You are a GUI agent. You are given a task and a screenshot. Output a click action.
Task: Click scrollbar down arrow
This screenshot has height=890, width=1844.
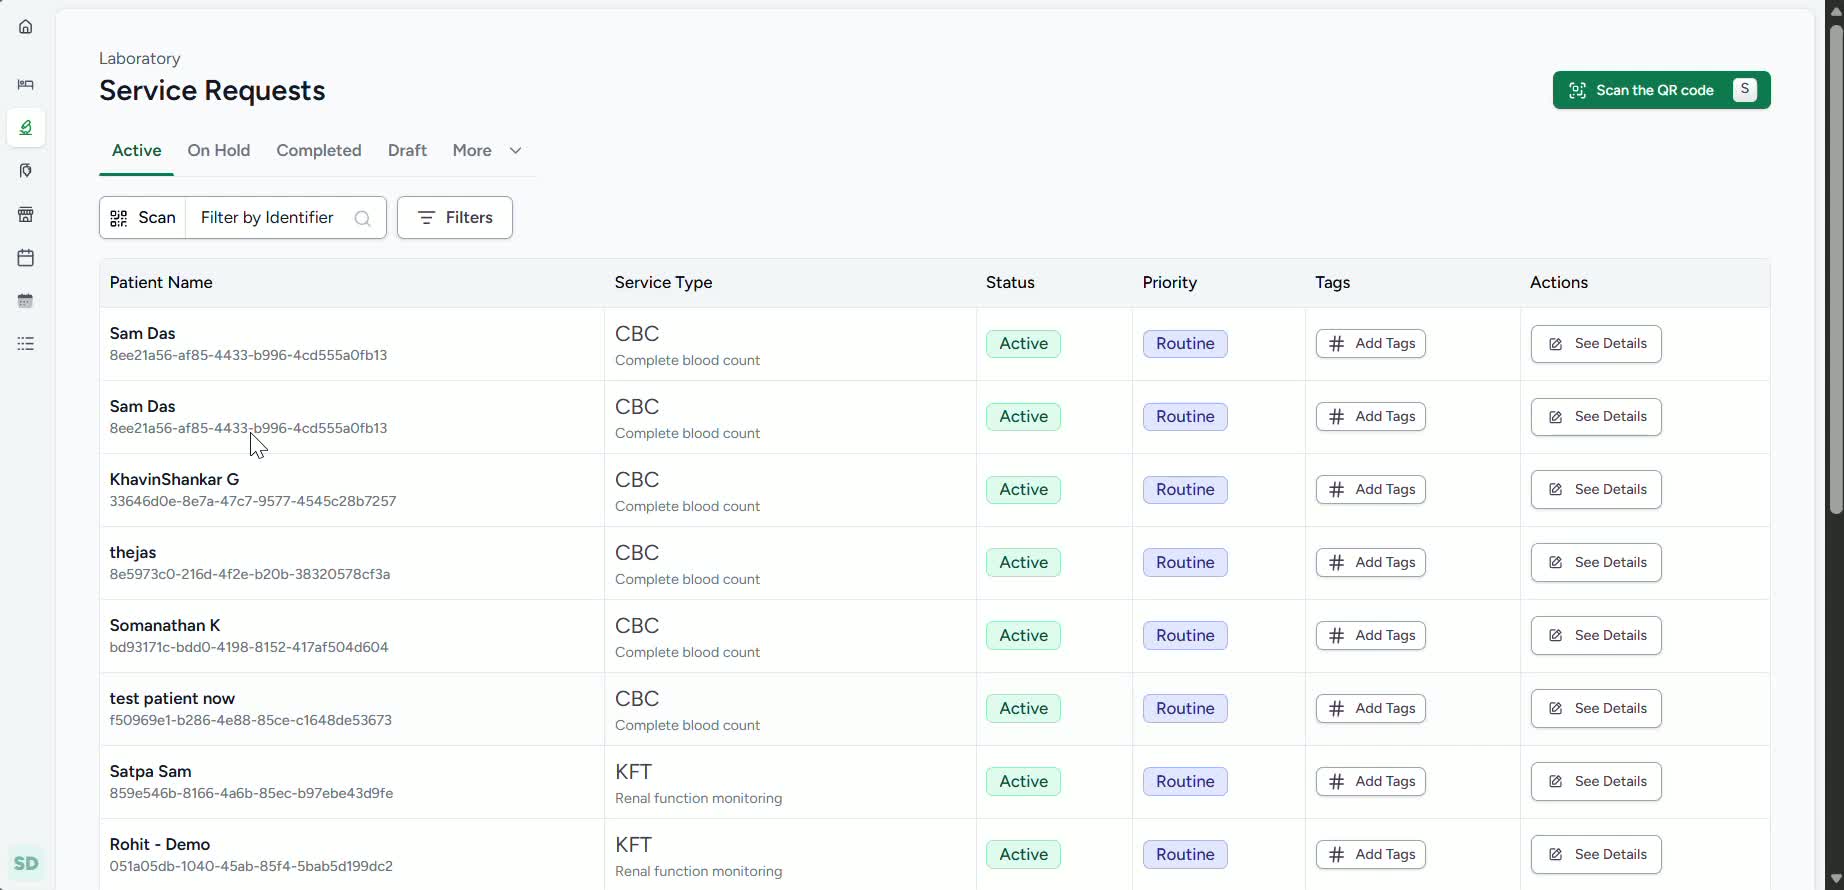click(1835, 879)
